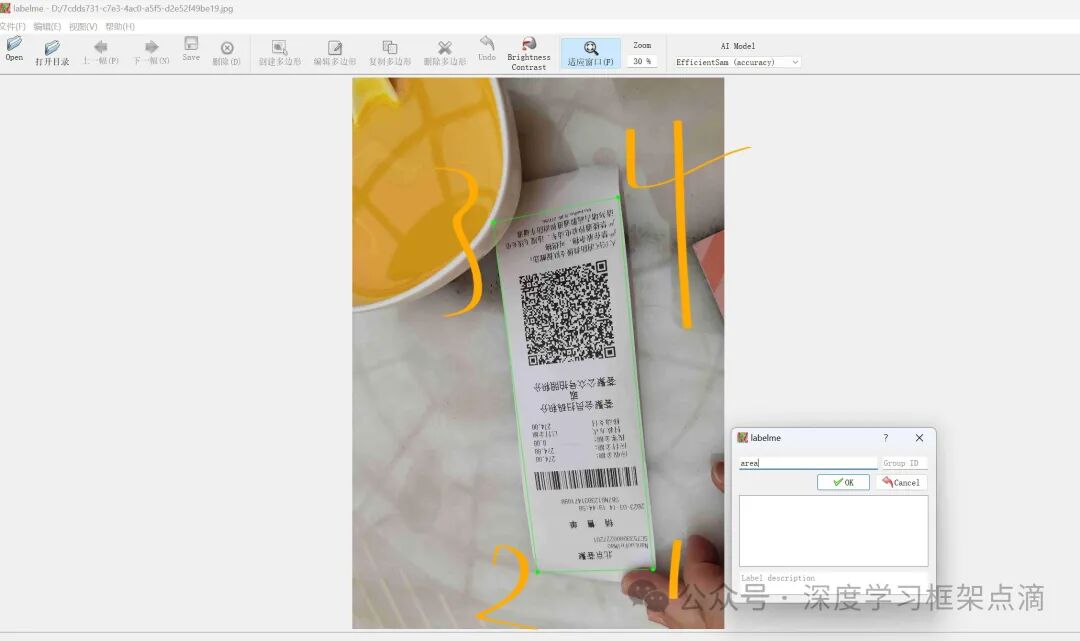The image size is (1080, 641).
Task: Toggle 适应窗口(F) fit window
Action: pos(590,53)
